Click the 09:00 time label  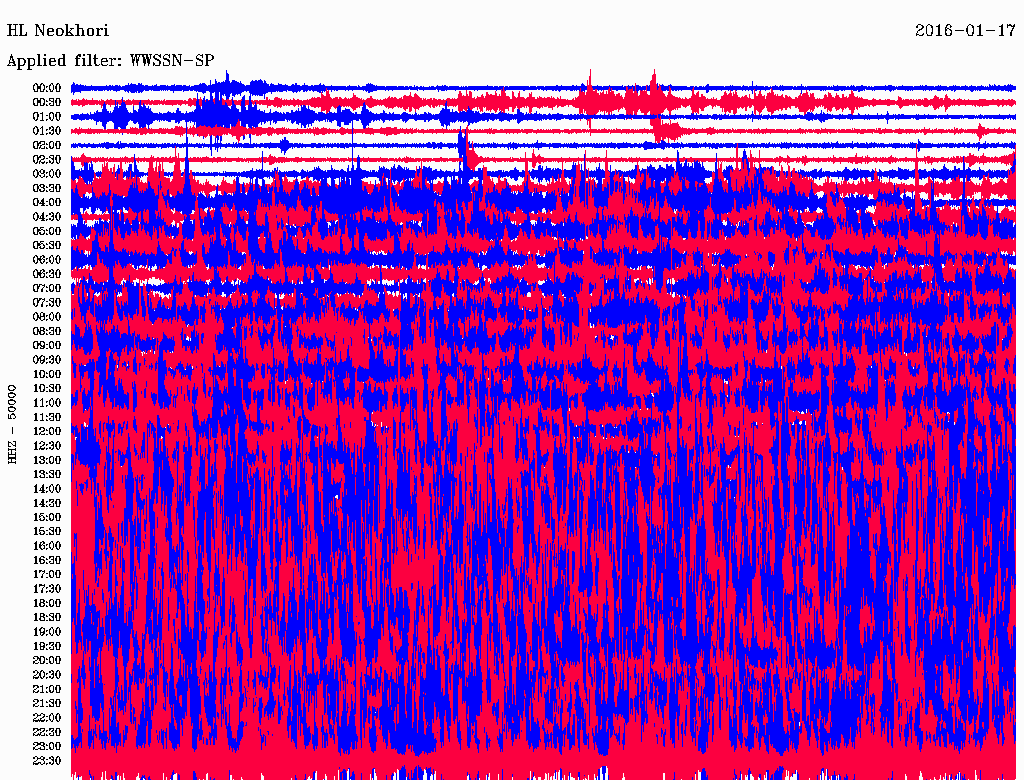47,345
